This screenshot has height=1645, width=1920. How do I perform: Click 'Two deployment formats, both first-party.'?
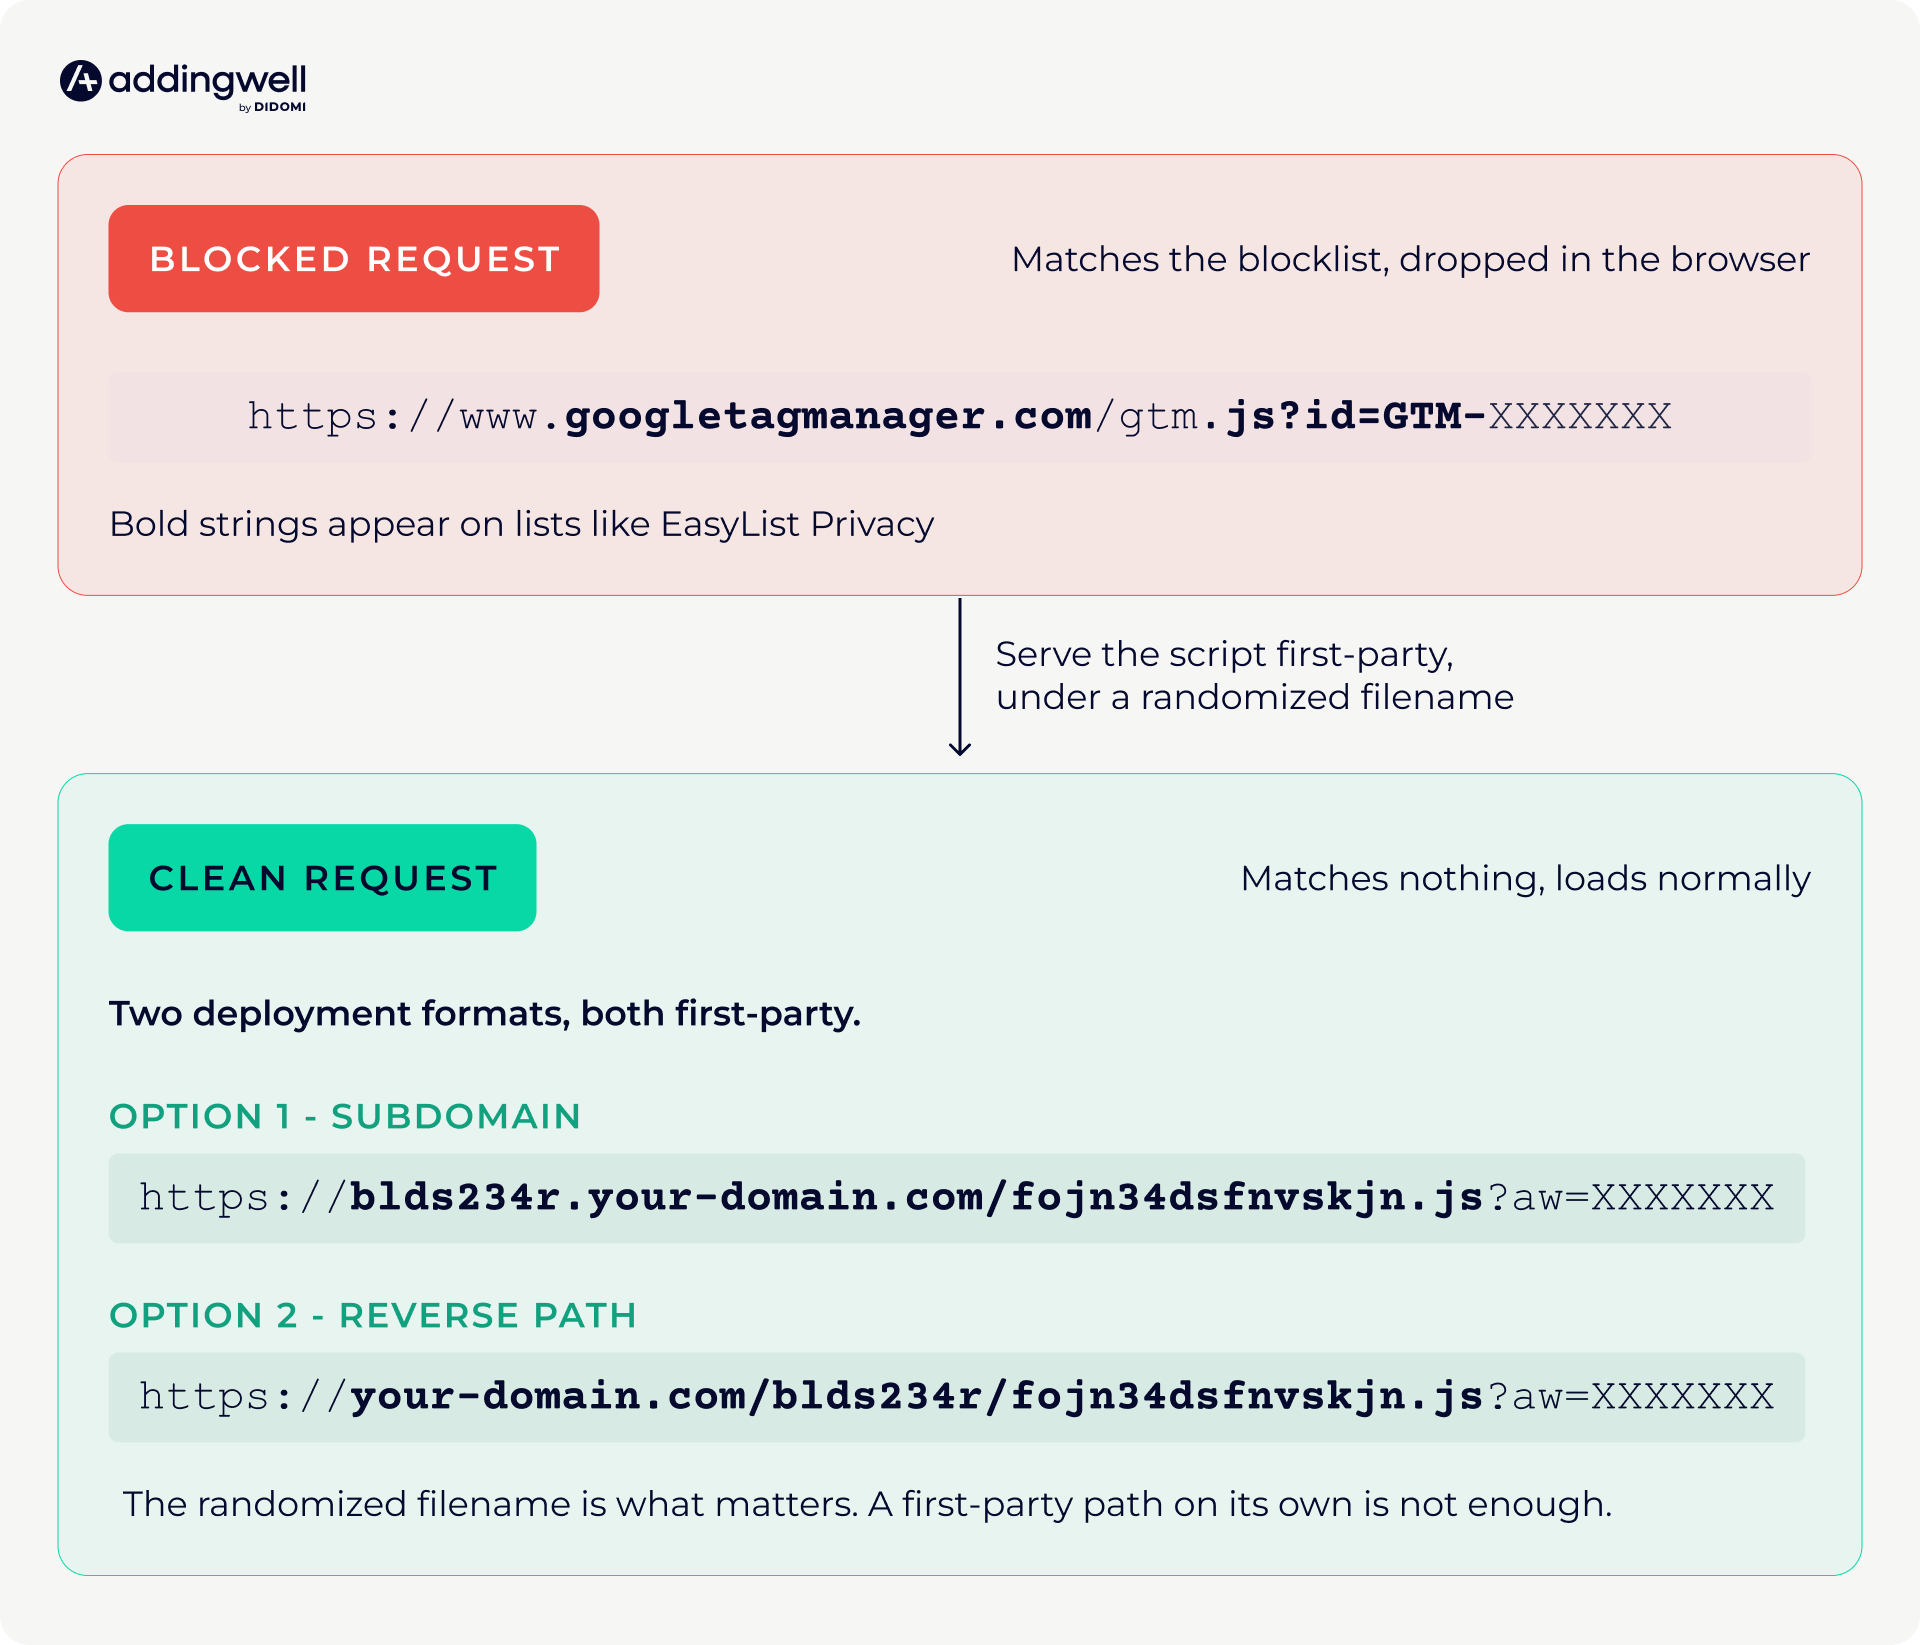click(485, 1014)
